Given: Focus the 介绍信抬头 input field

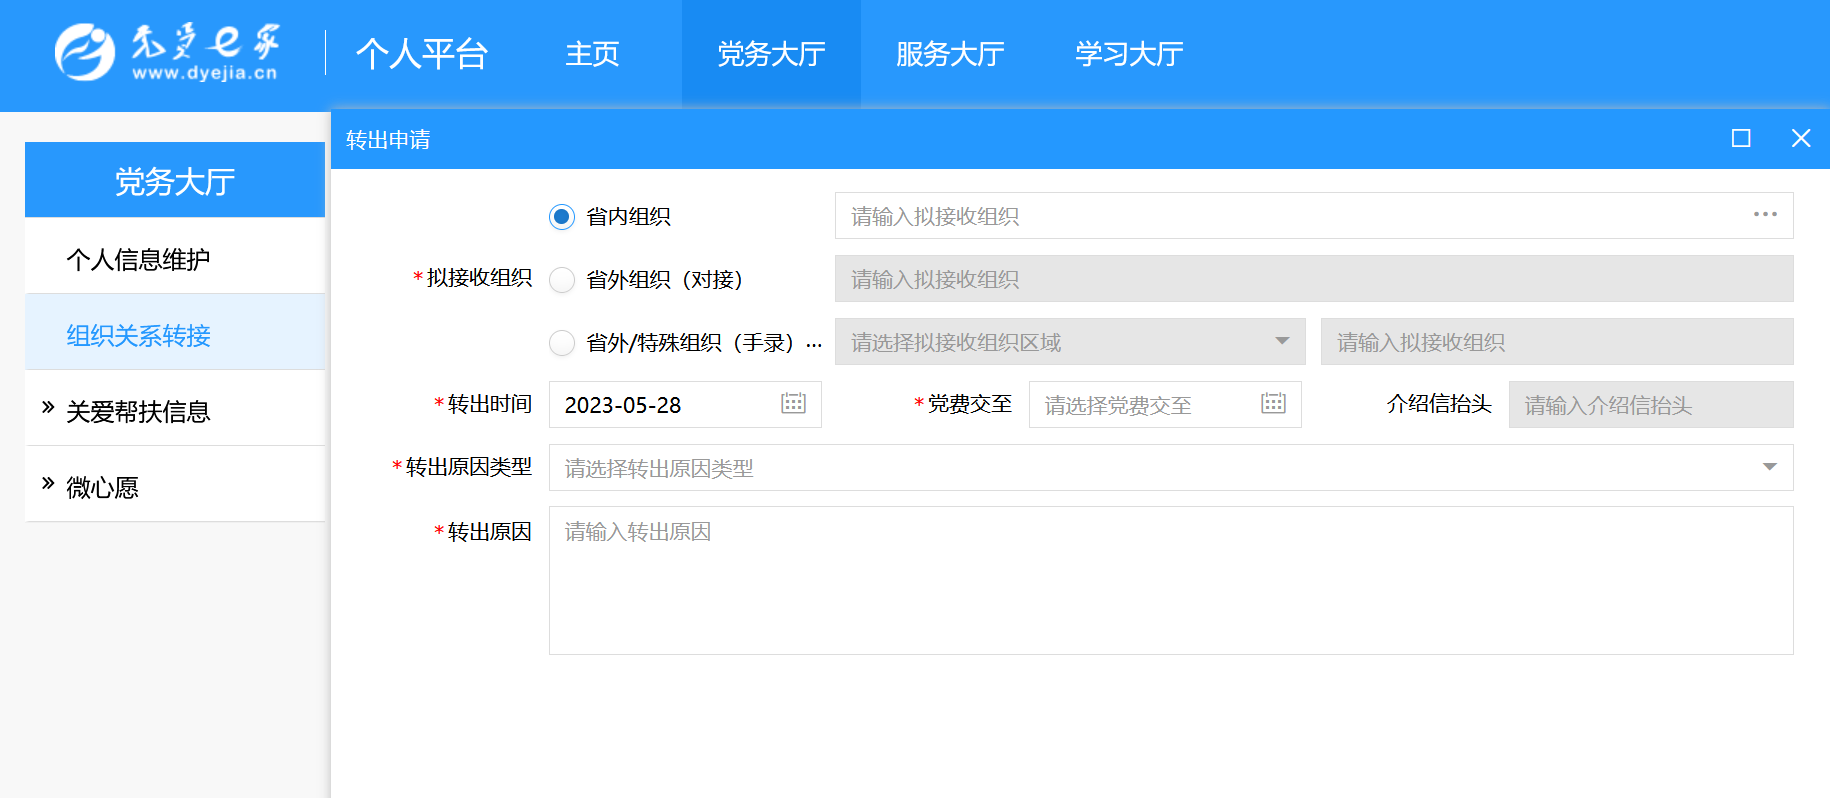Looking at the screenshot, I should pos(1650,405).
